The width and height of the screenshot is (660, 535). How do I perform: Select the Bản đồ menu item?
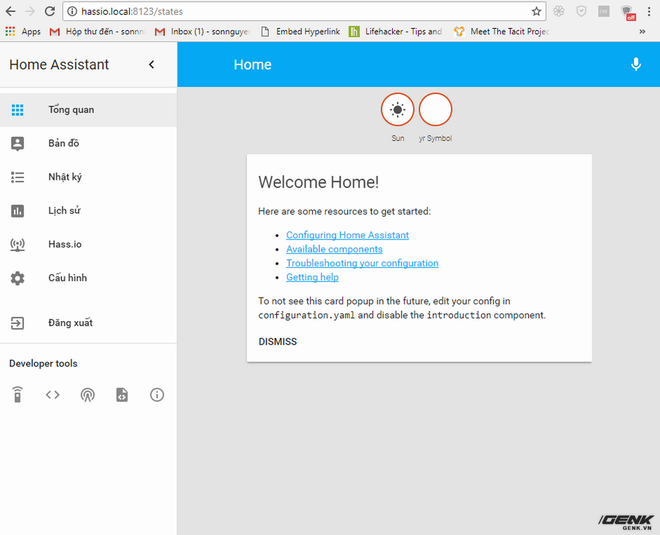coord(88,144)
